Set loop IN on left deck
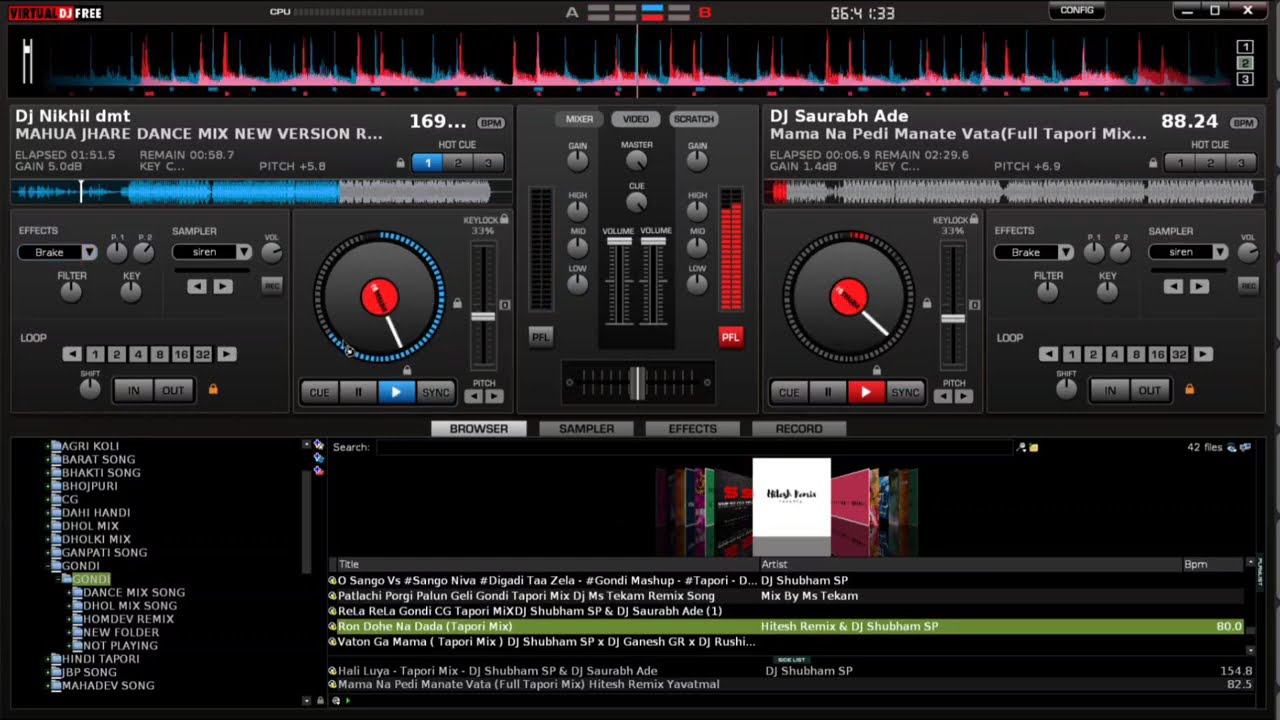 pos(133,391)
